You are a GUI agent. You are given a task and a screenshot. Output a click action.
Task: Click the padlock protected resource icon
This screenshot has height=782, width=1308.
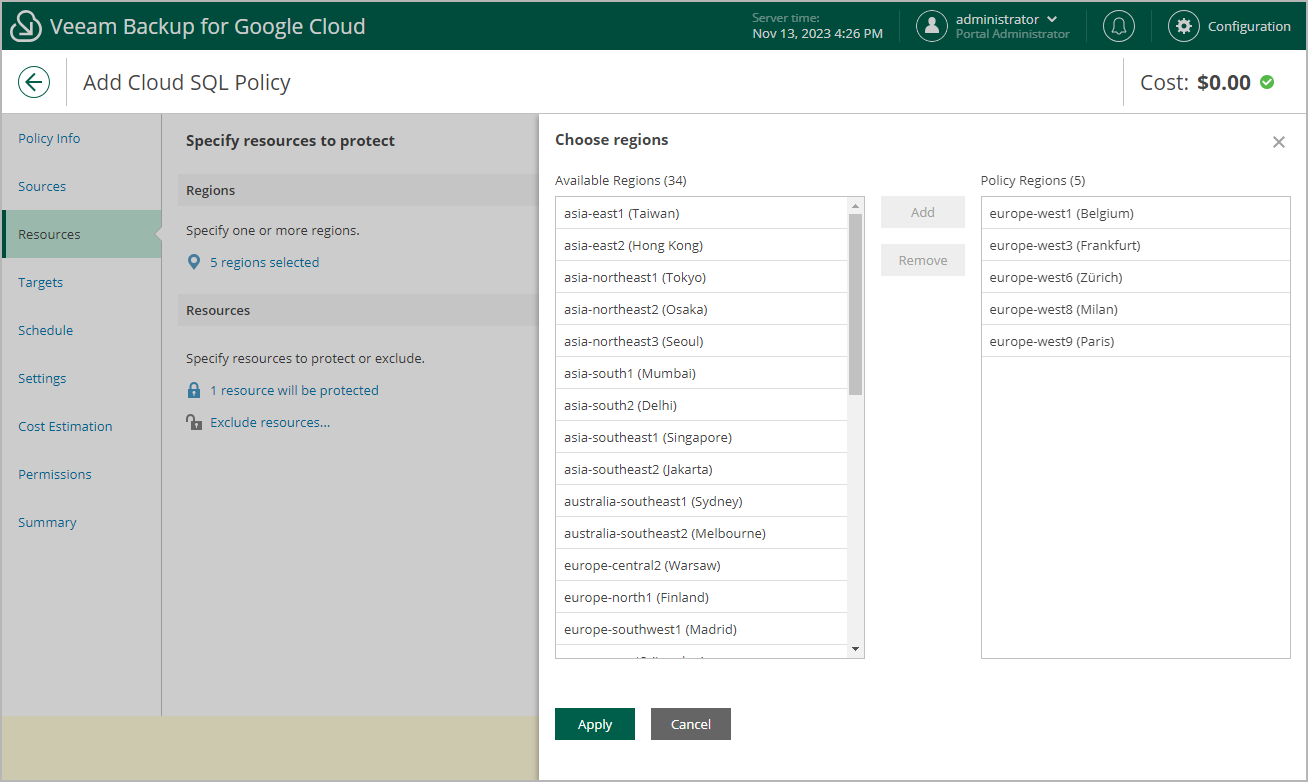(x=195, y=390)
